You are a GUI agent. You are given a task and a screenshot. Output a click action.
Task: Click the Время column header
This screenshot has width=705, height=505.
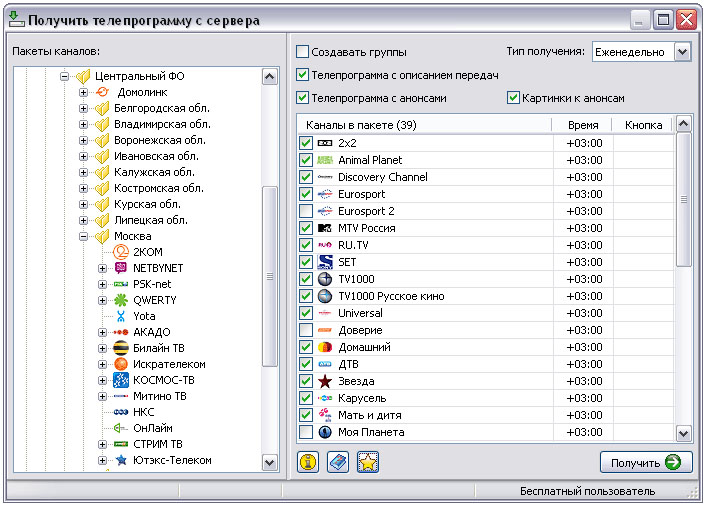(x=583, y=125)
